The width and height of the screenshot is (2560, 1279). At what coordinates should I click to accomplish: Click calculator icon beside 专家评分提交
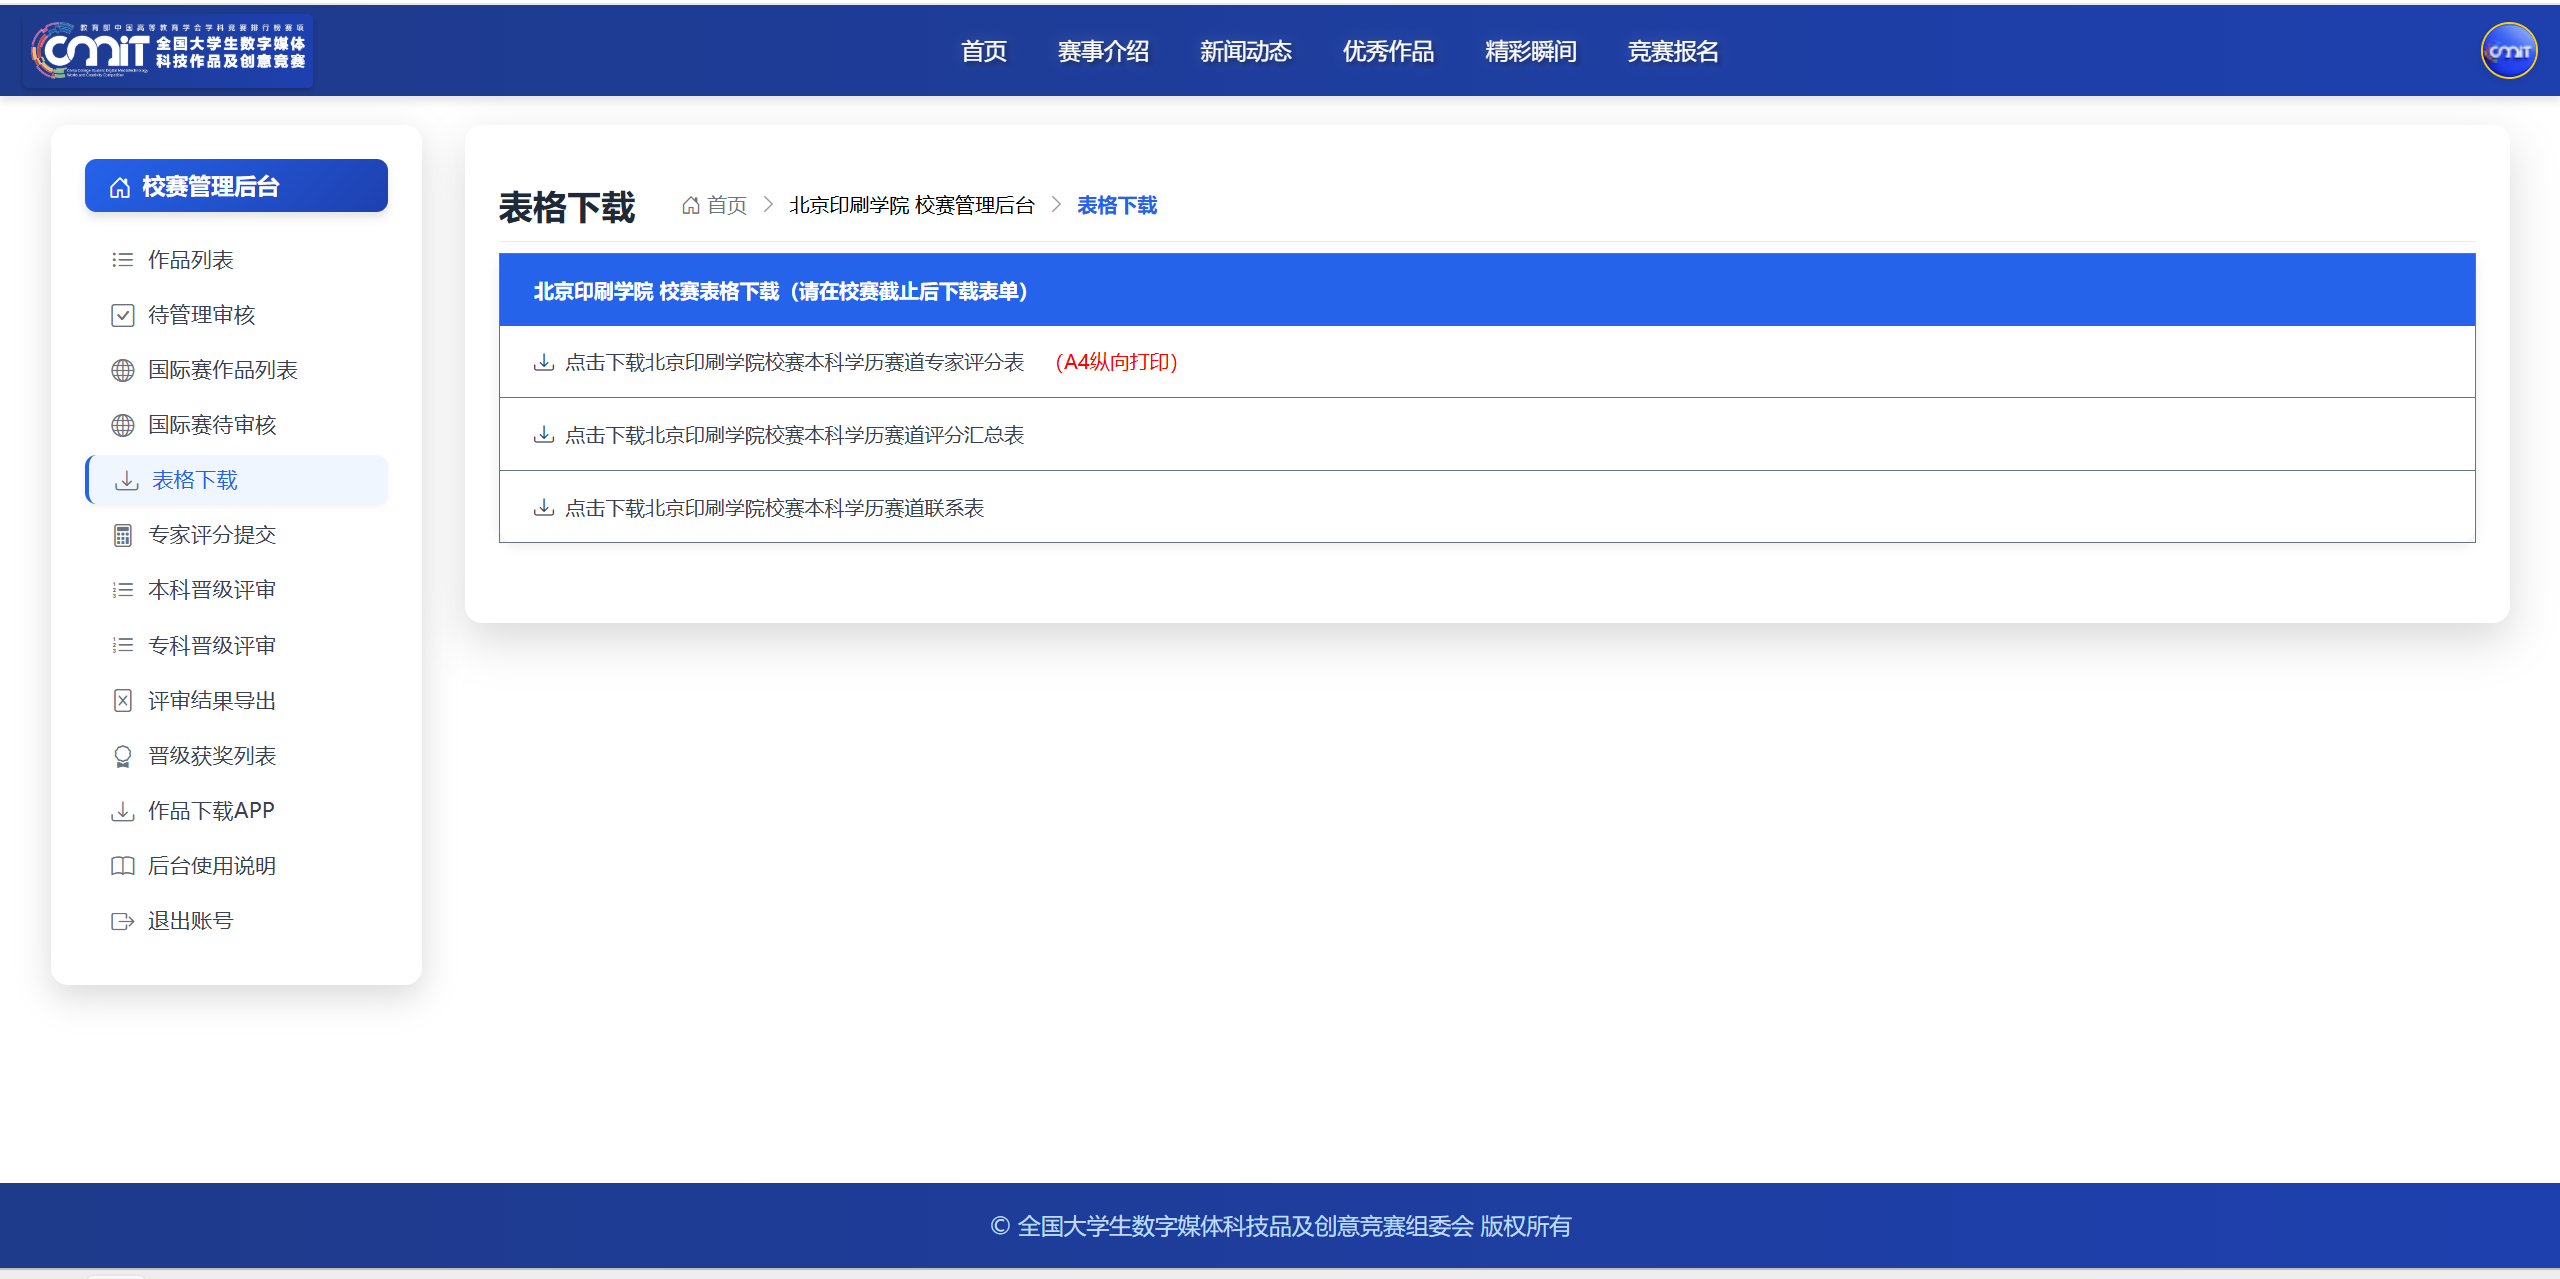[x=122, y=536]
